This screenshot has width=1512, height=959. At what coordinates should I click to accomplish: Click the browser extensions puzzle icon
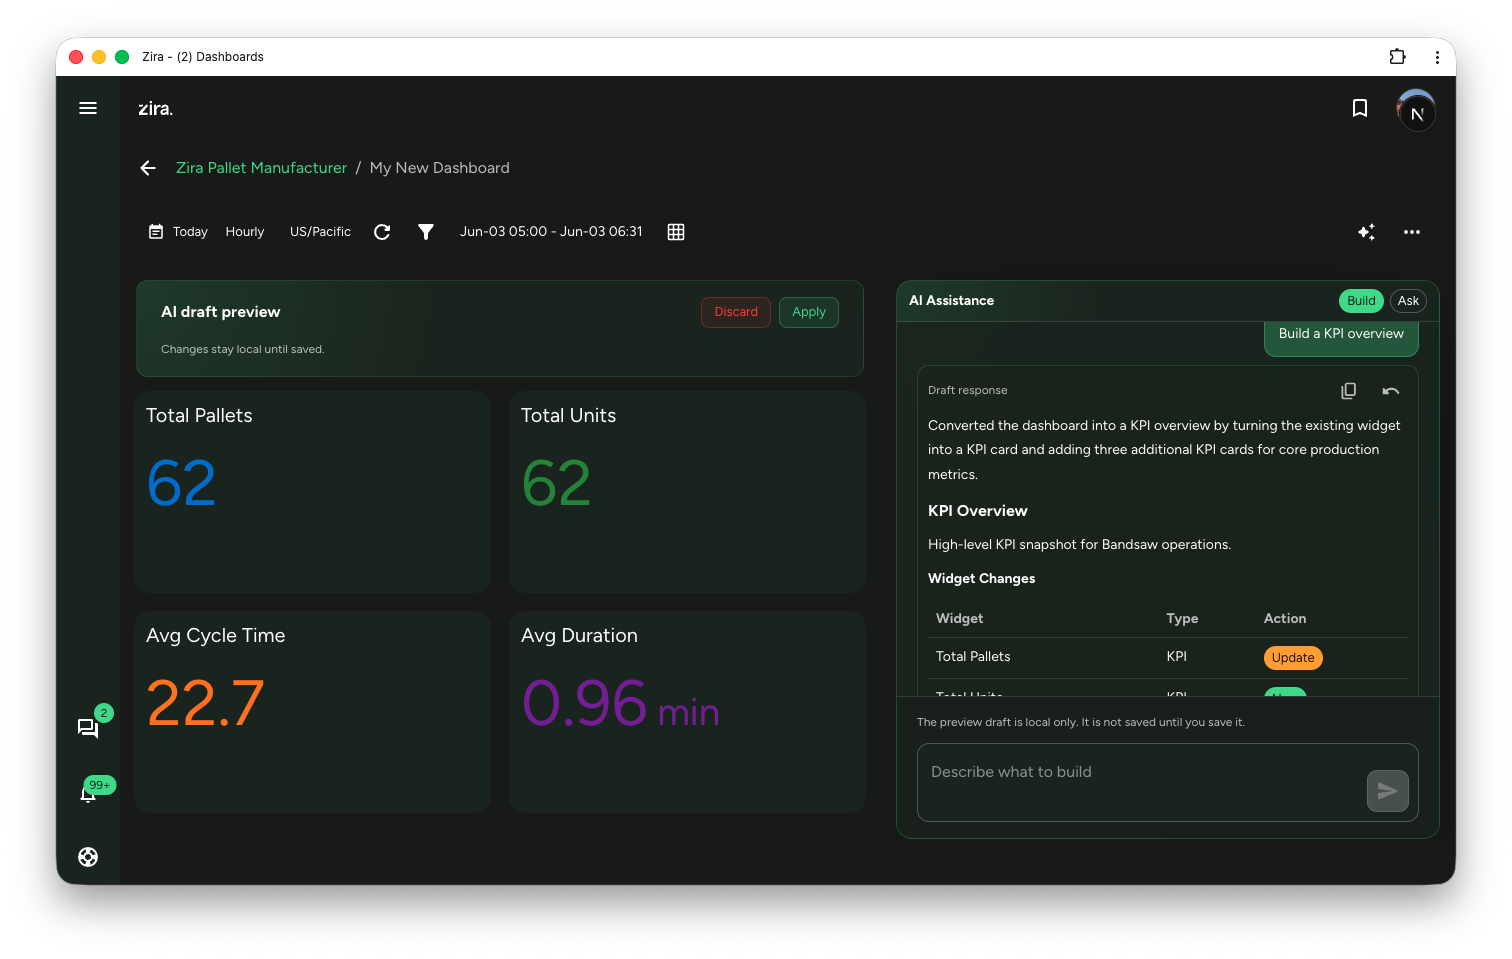(x=1398, y=57)
